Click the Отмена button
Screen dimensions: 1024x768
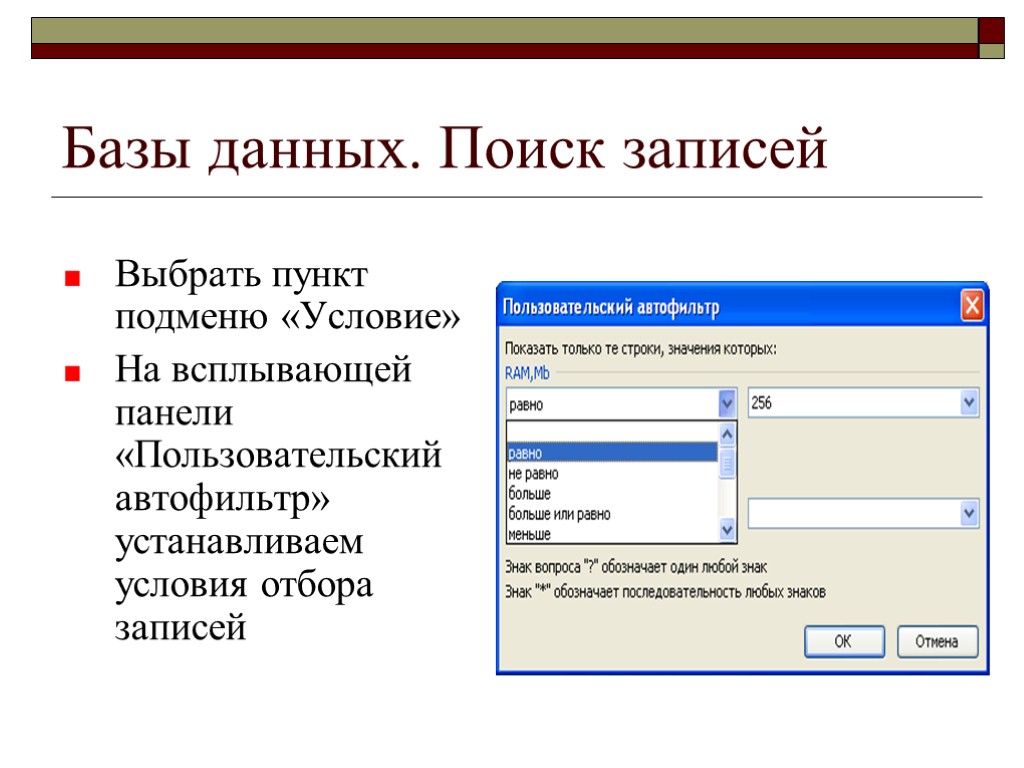click(x=937, y=641)
